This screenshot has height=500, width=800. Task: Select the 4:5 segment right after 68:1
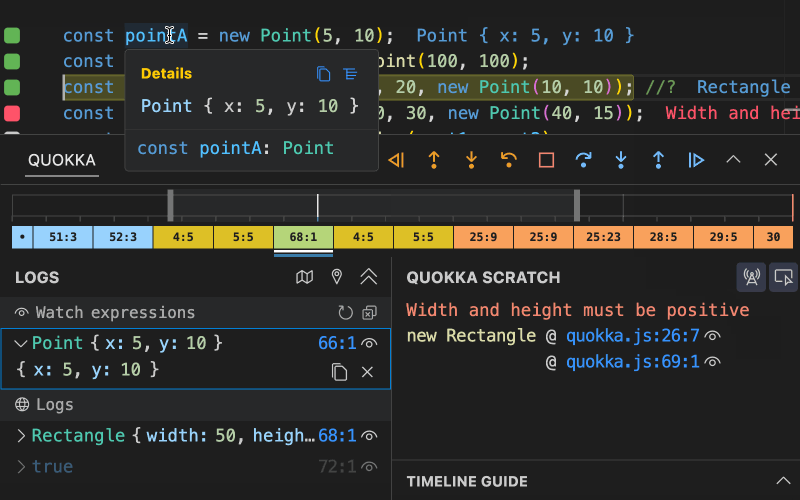click(x=363, y=237)
